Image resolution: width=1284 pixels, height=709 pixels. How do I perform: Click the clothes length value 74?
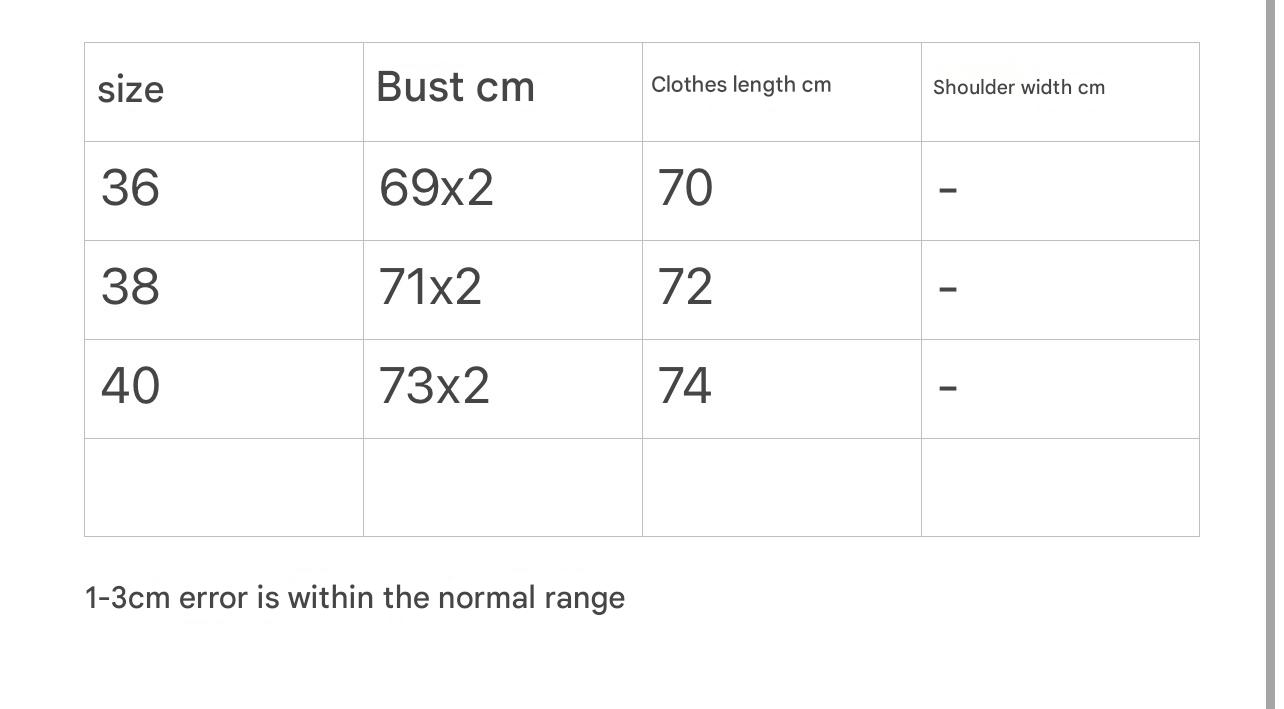(x=685, y=386)
